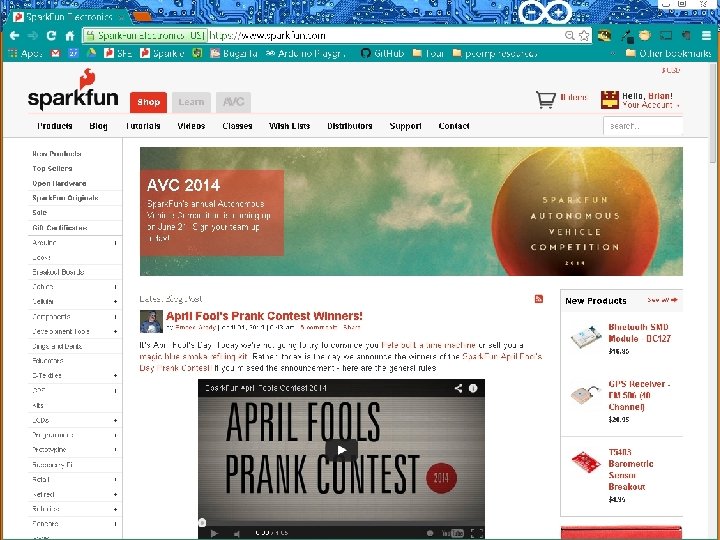
Task: Go back with the browser back arrow
Action: 14,35
